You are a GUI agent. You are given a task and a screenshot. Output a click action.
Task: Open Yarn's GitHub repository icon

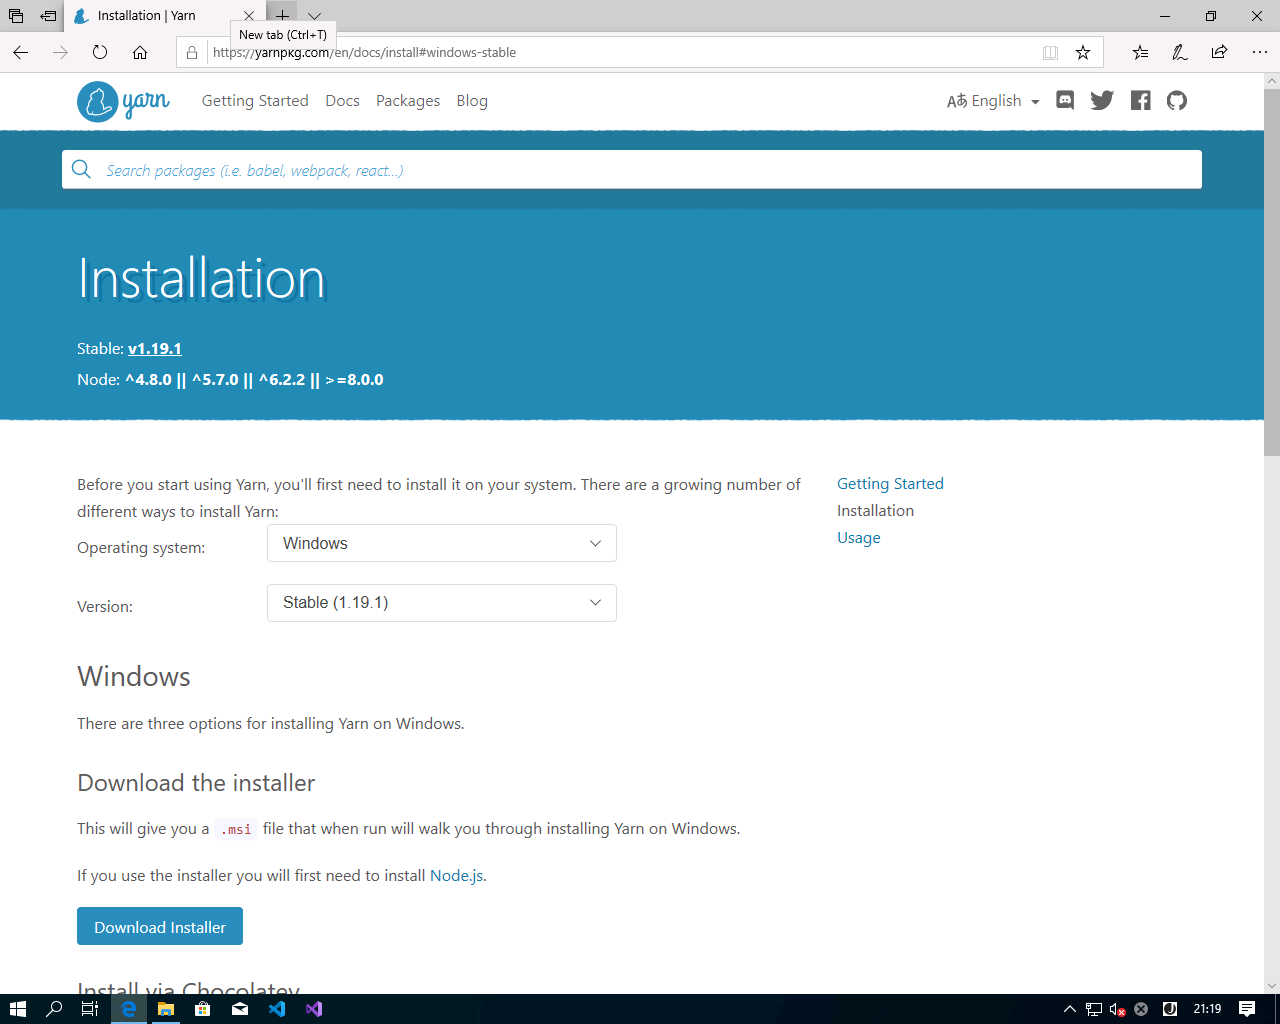tap(1177, 100)
